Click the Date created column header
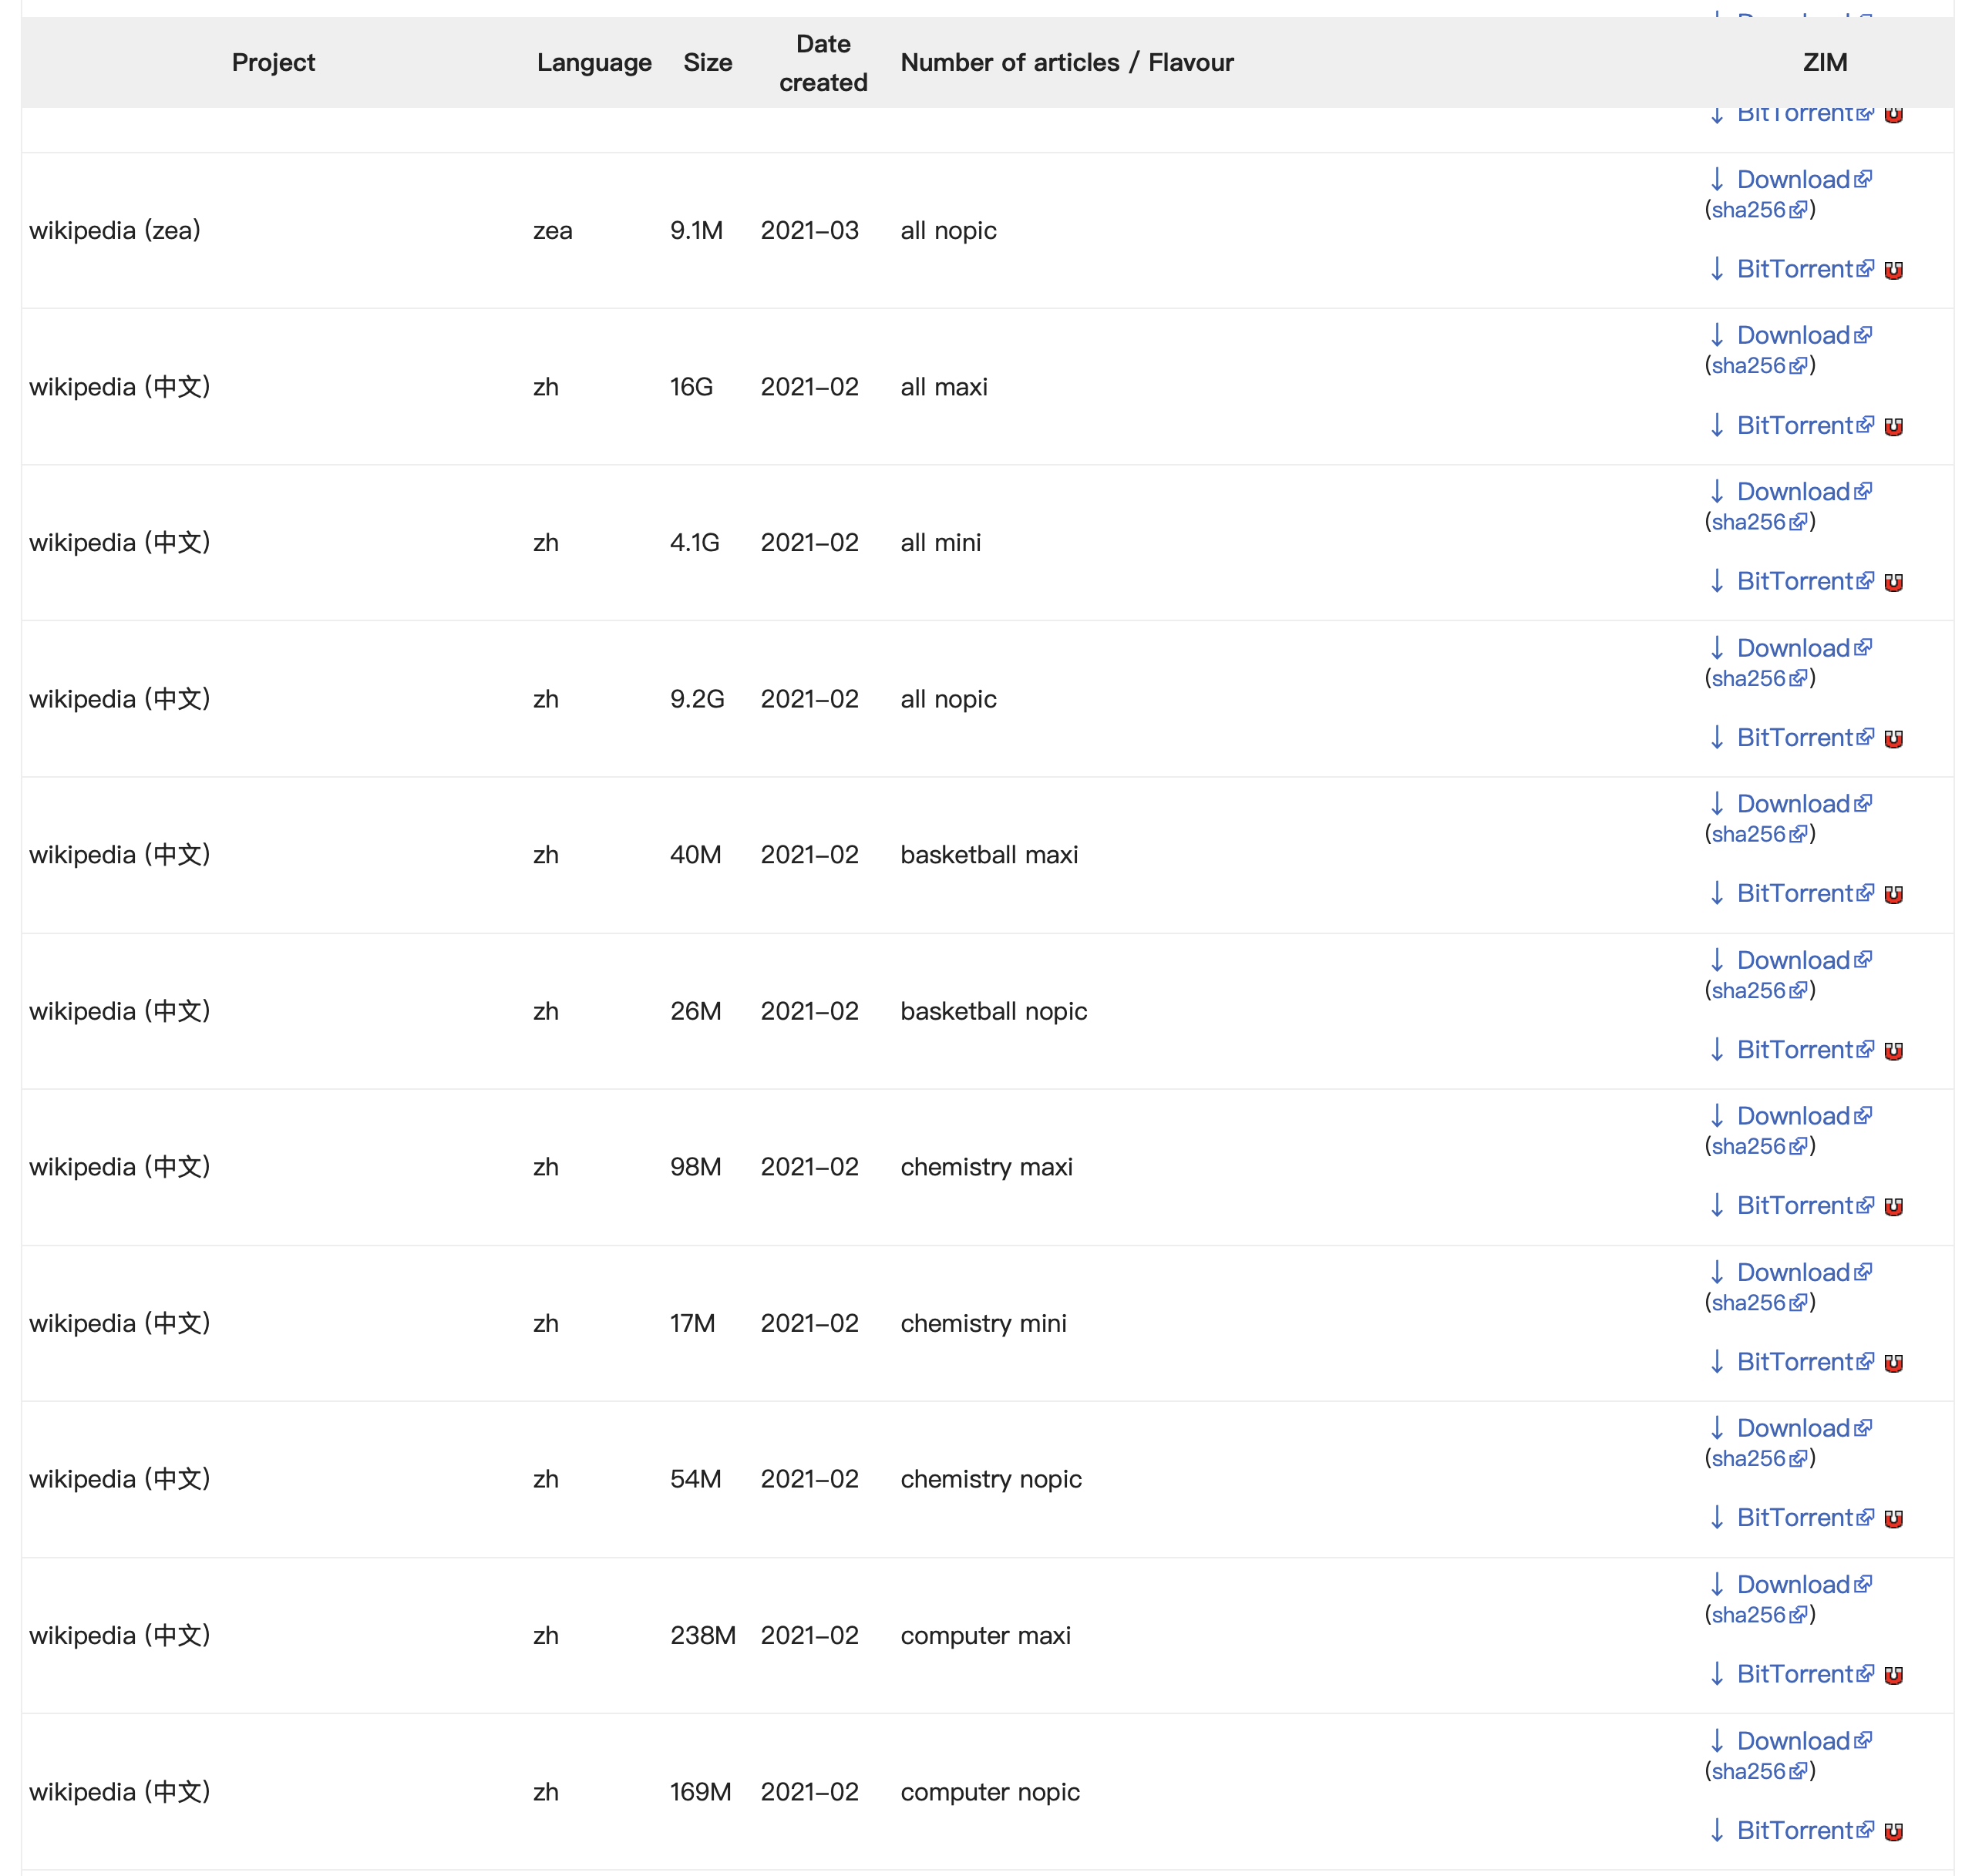Screen dimensions: 1972x1876 [x=823, y=62]
